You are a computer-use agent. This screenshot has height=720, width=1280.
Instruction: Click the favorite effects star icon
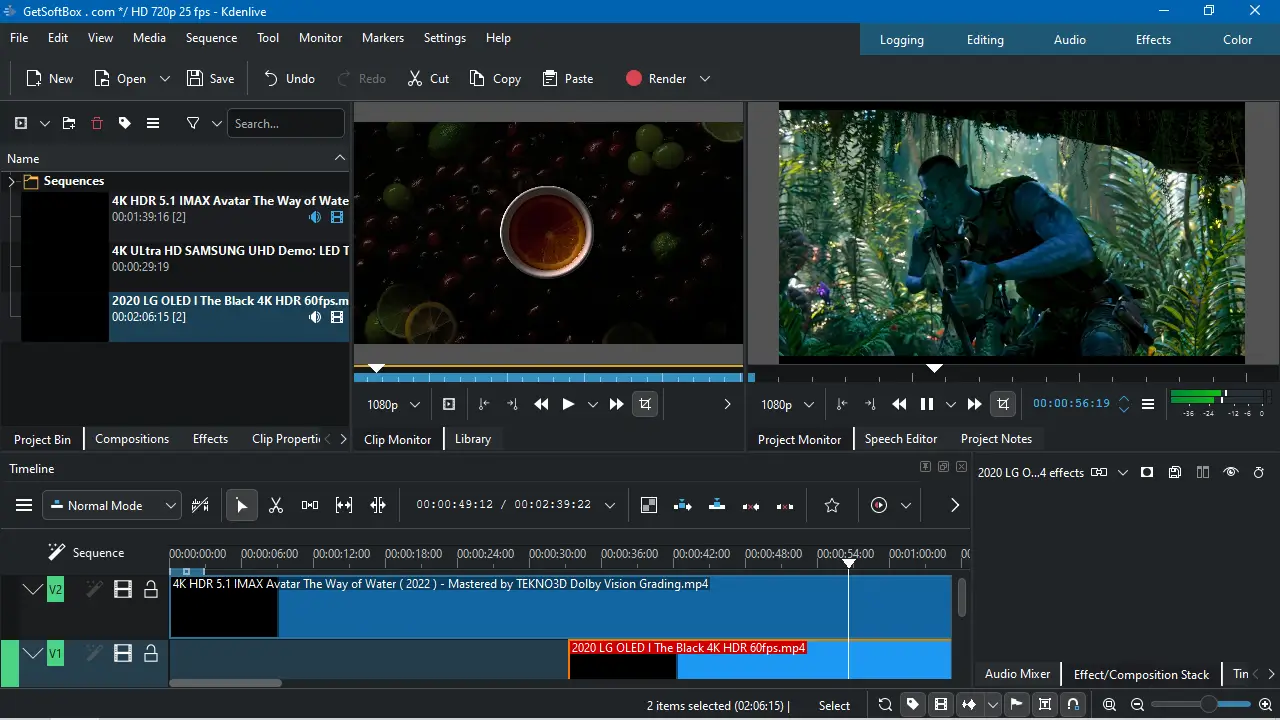point(832,505)
